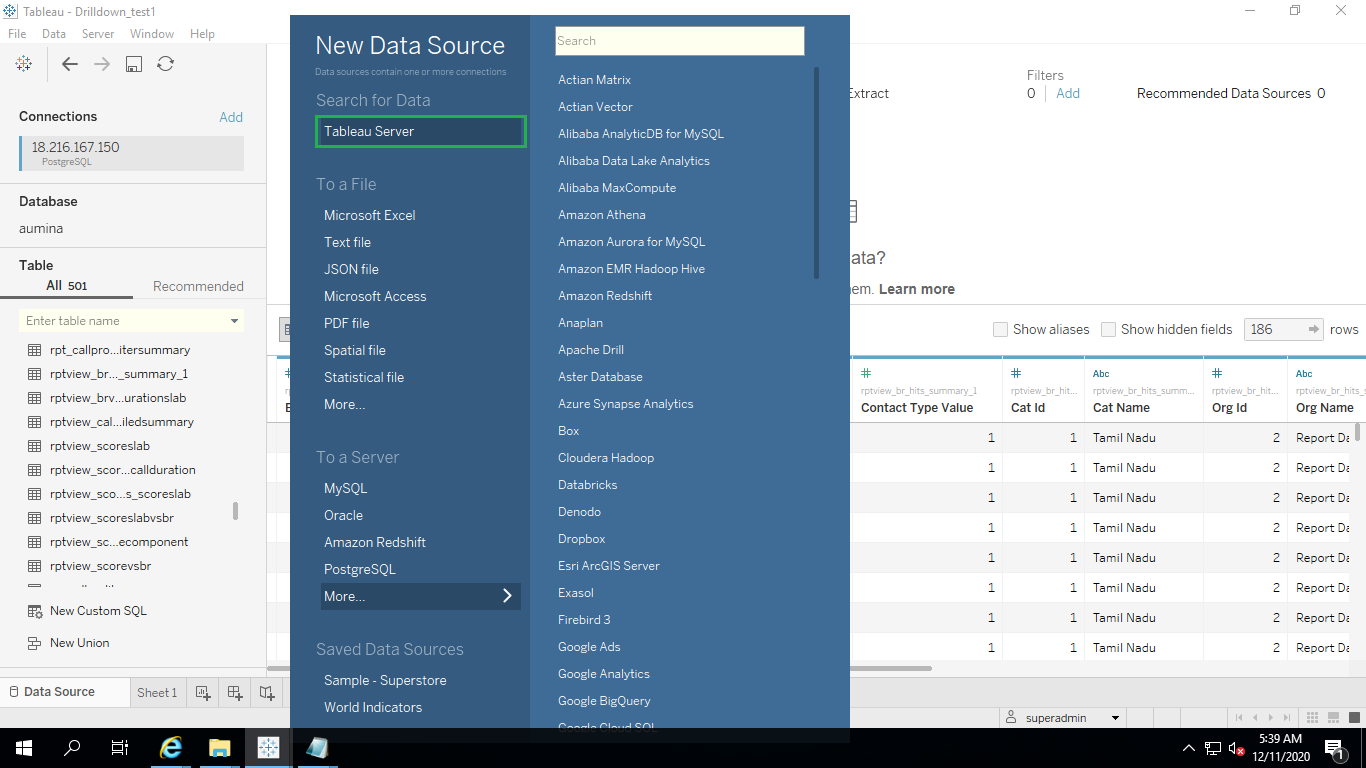Open the Enter table name dropdown arrow

tap(235, 321)
